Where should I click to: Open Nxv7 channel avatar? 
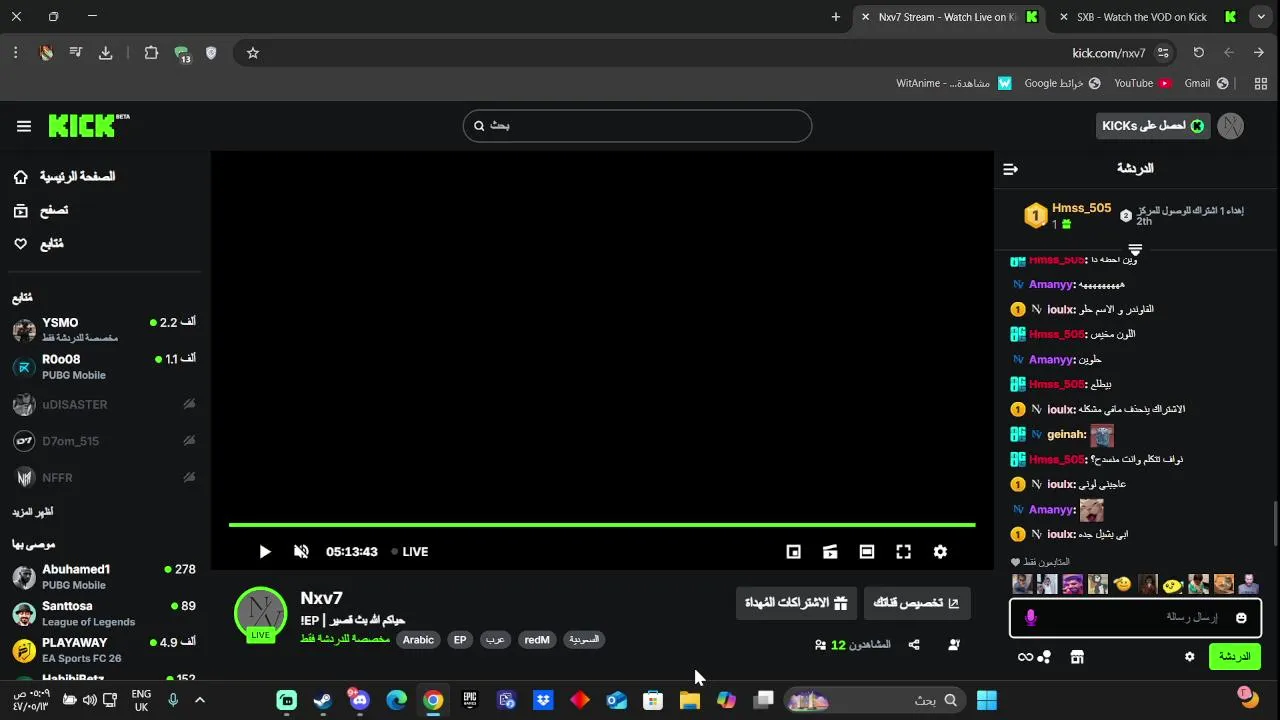click(261, 613)
